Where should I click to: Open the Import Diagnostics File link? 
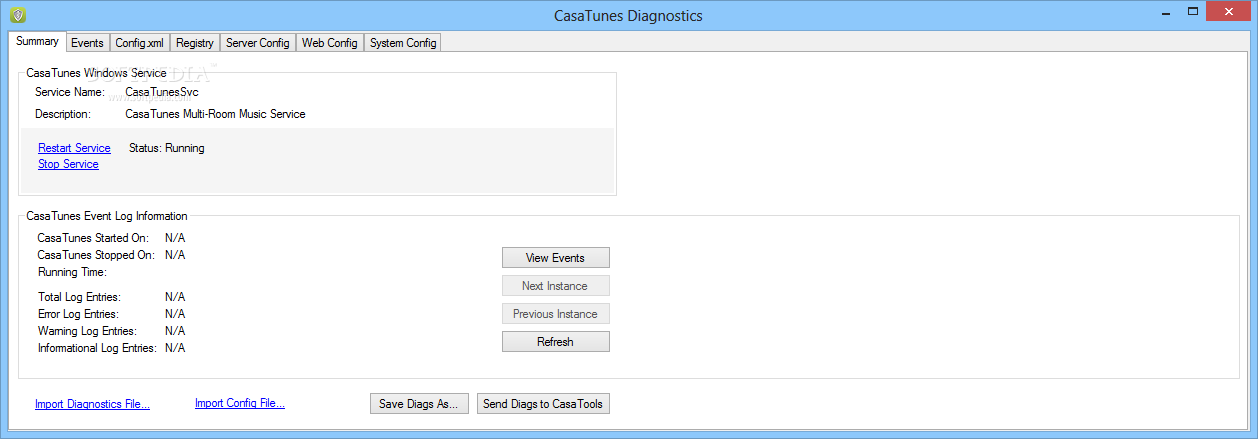pyautogui.click(x=92, y=404)
